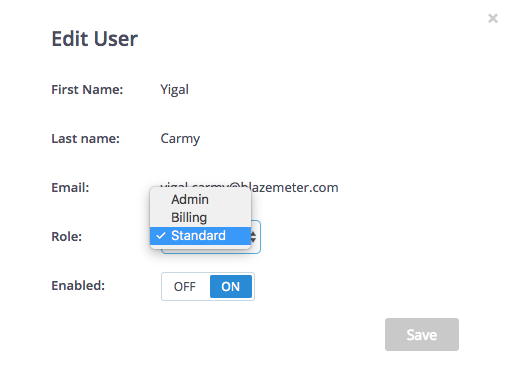Image resolution: width=510 pixels, height=366 pixels.
Task: Click the Role dropdown up-down arrows
Action: click(x=254, y=237)
